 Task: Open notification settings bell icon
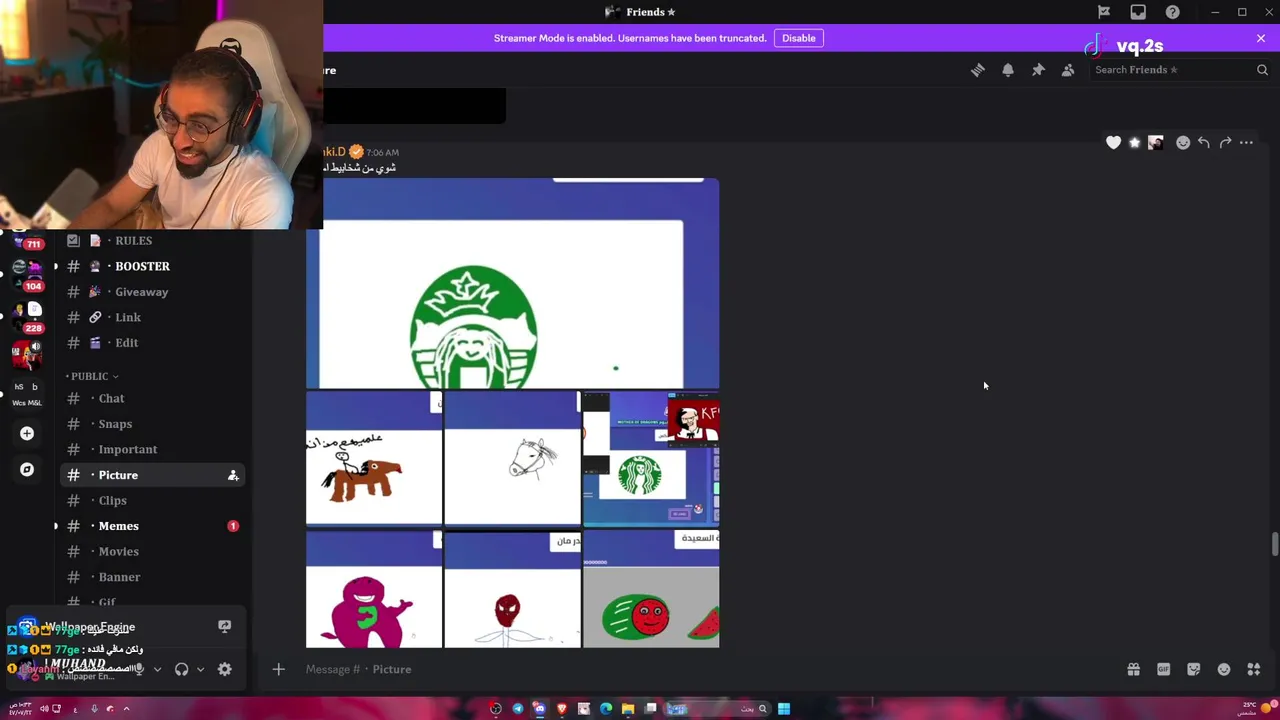click(1008, 70)
